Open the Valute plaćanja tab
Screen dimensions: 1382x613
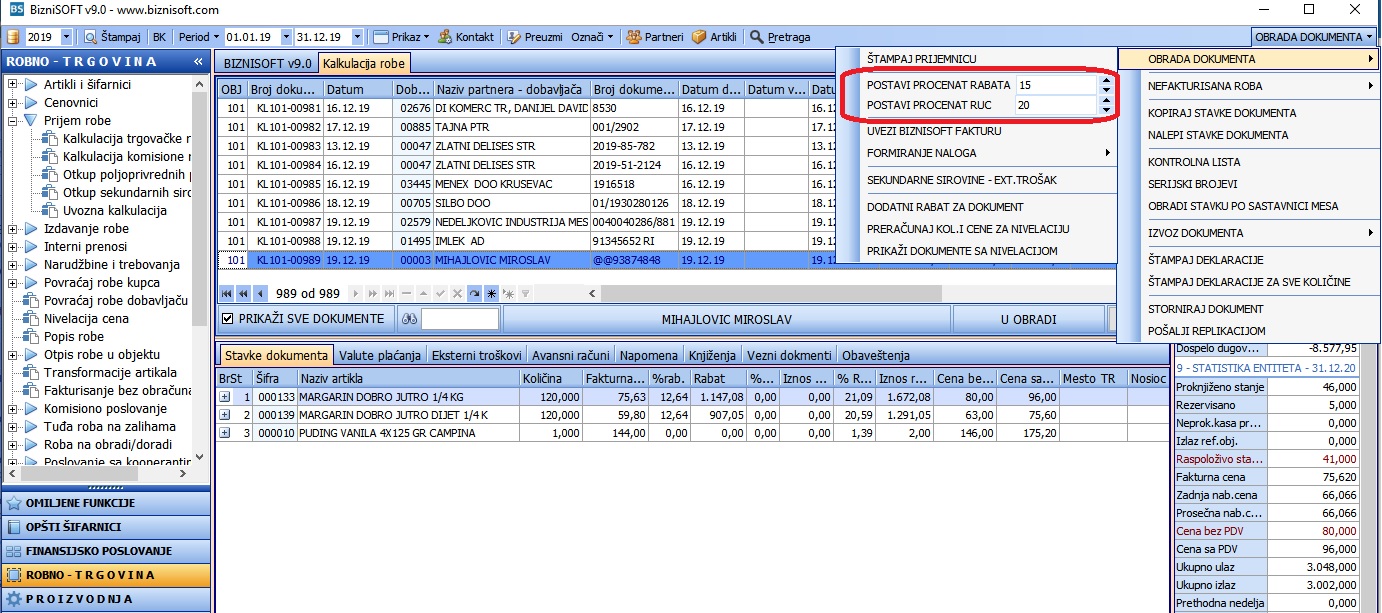380,355
